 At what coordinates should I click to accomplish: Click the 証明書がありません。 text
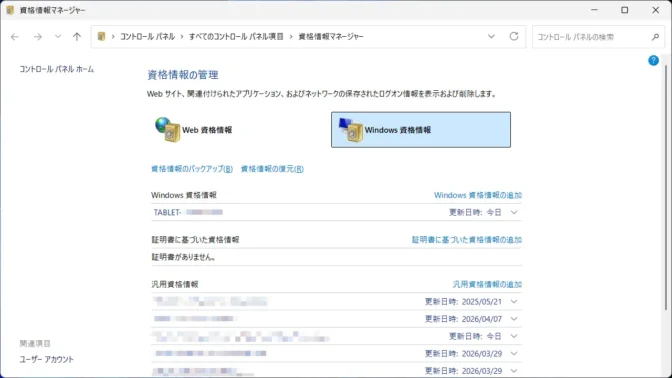click(x=184, y=257)
